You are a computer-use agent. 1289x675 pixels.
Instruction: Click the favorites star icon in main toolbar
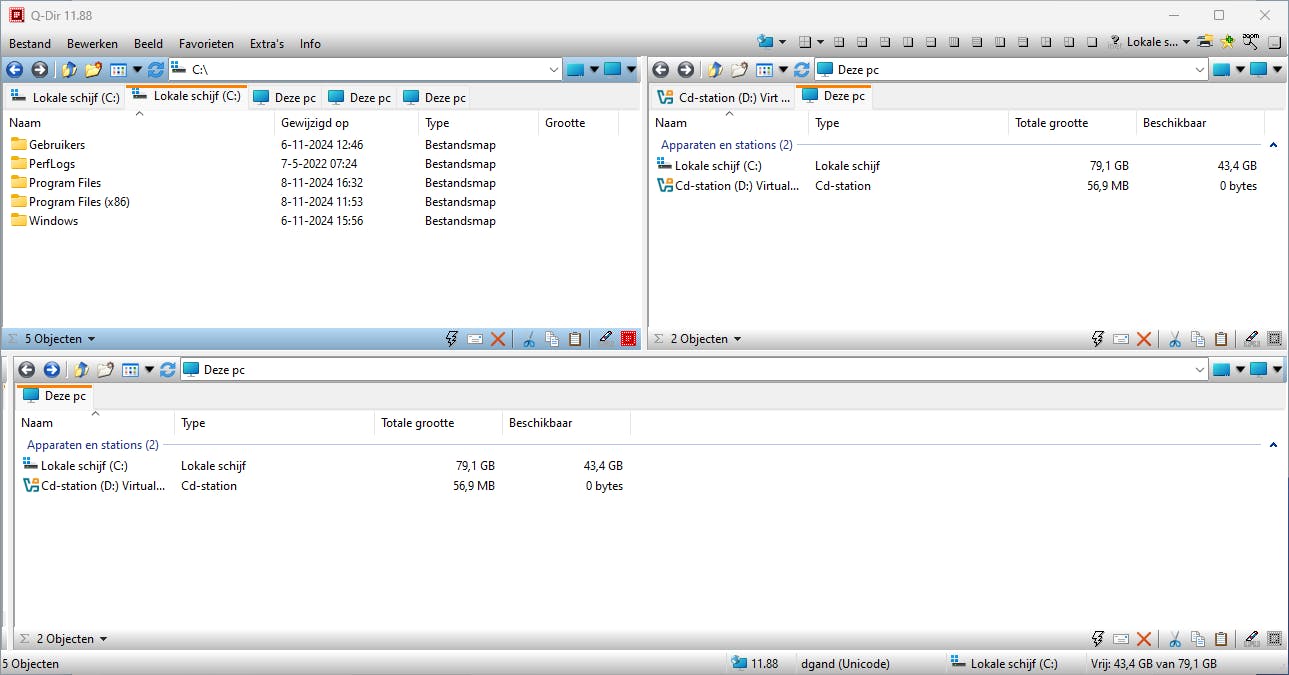pyautogui.click(x=1227, y=42)
